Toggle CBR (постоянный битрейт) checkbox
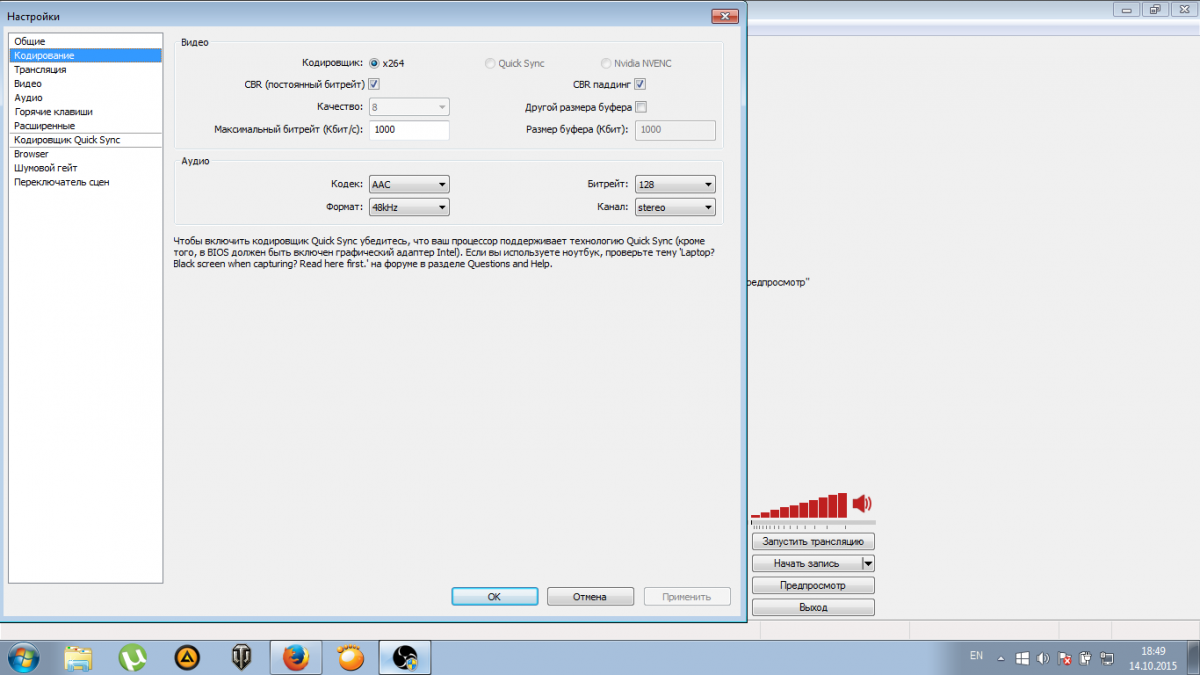Viewport: 1200px width, 675px height. (374, 85)
